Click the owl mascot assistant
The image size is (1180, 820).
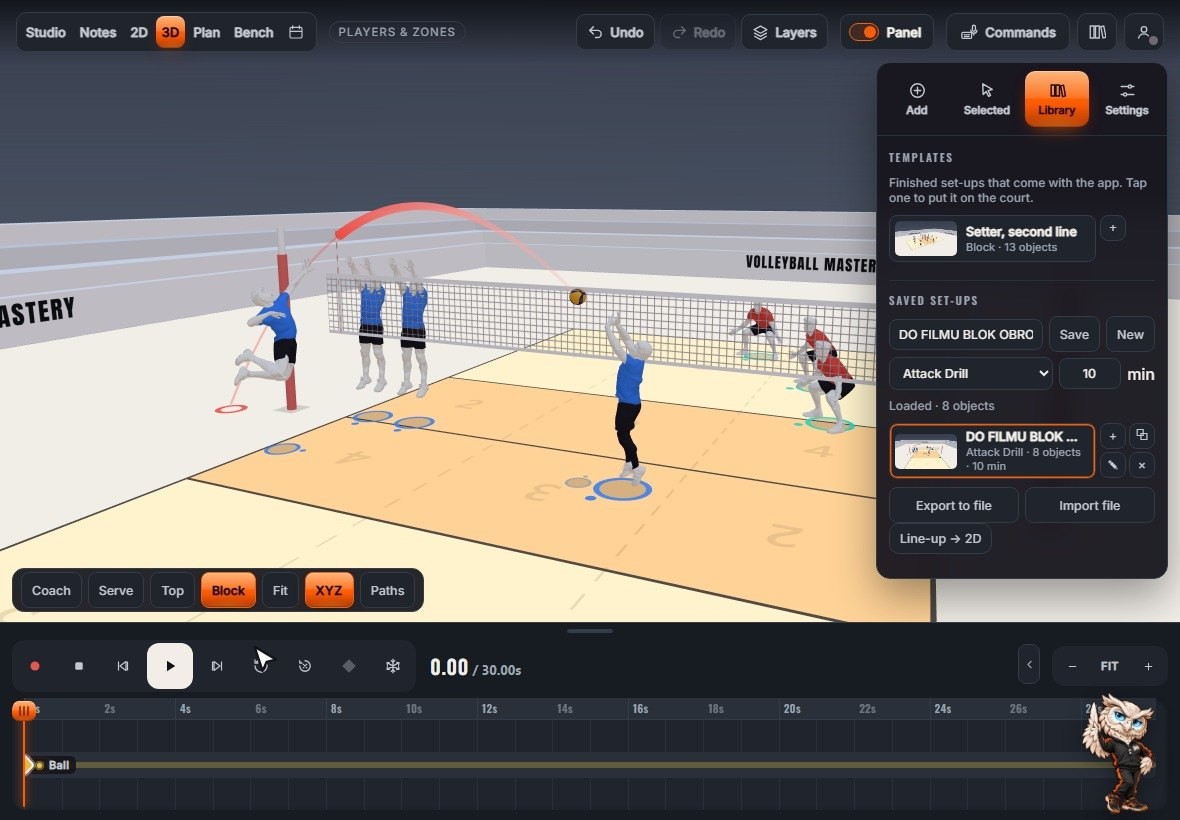[1120, 755]
